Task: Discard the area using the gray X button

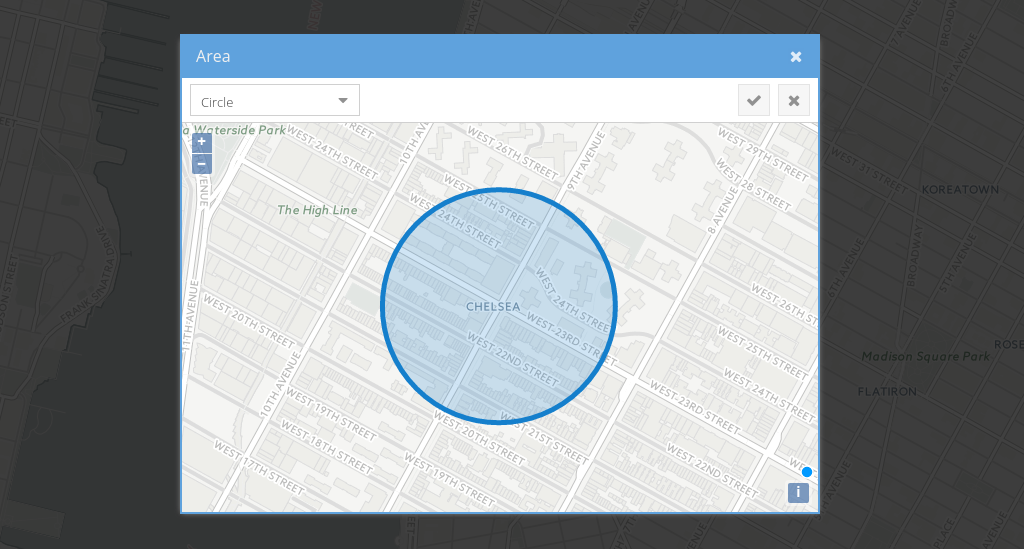Action: pos(793,100)
